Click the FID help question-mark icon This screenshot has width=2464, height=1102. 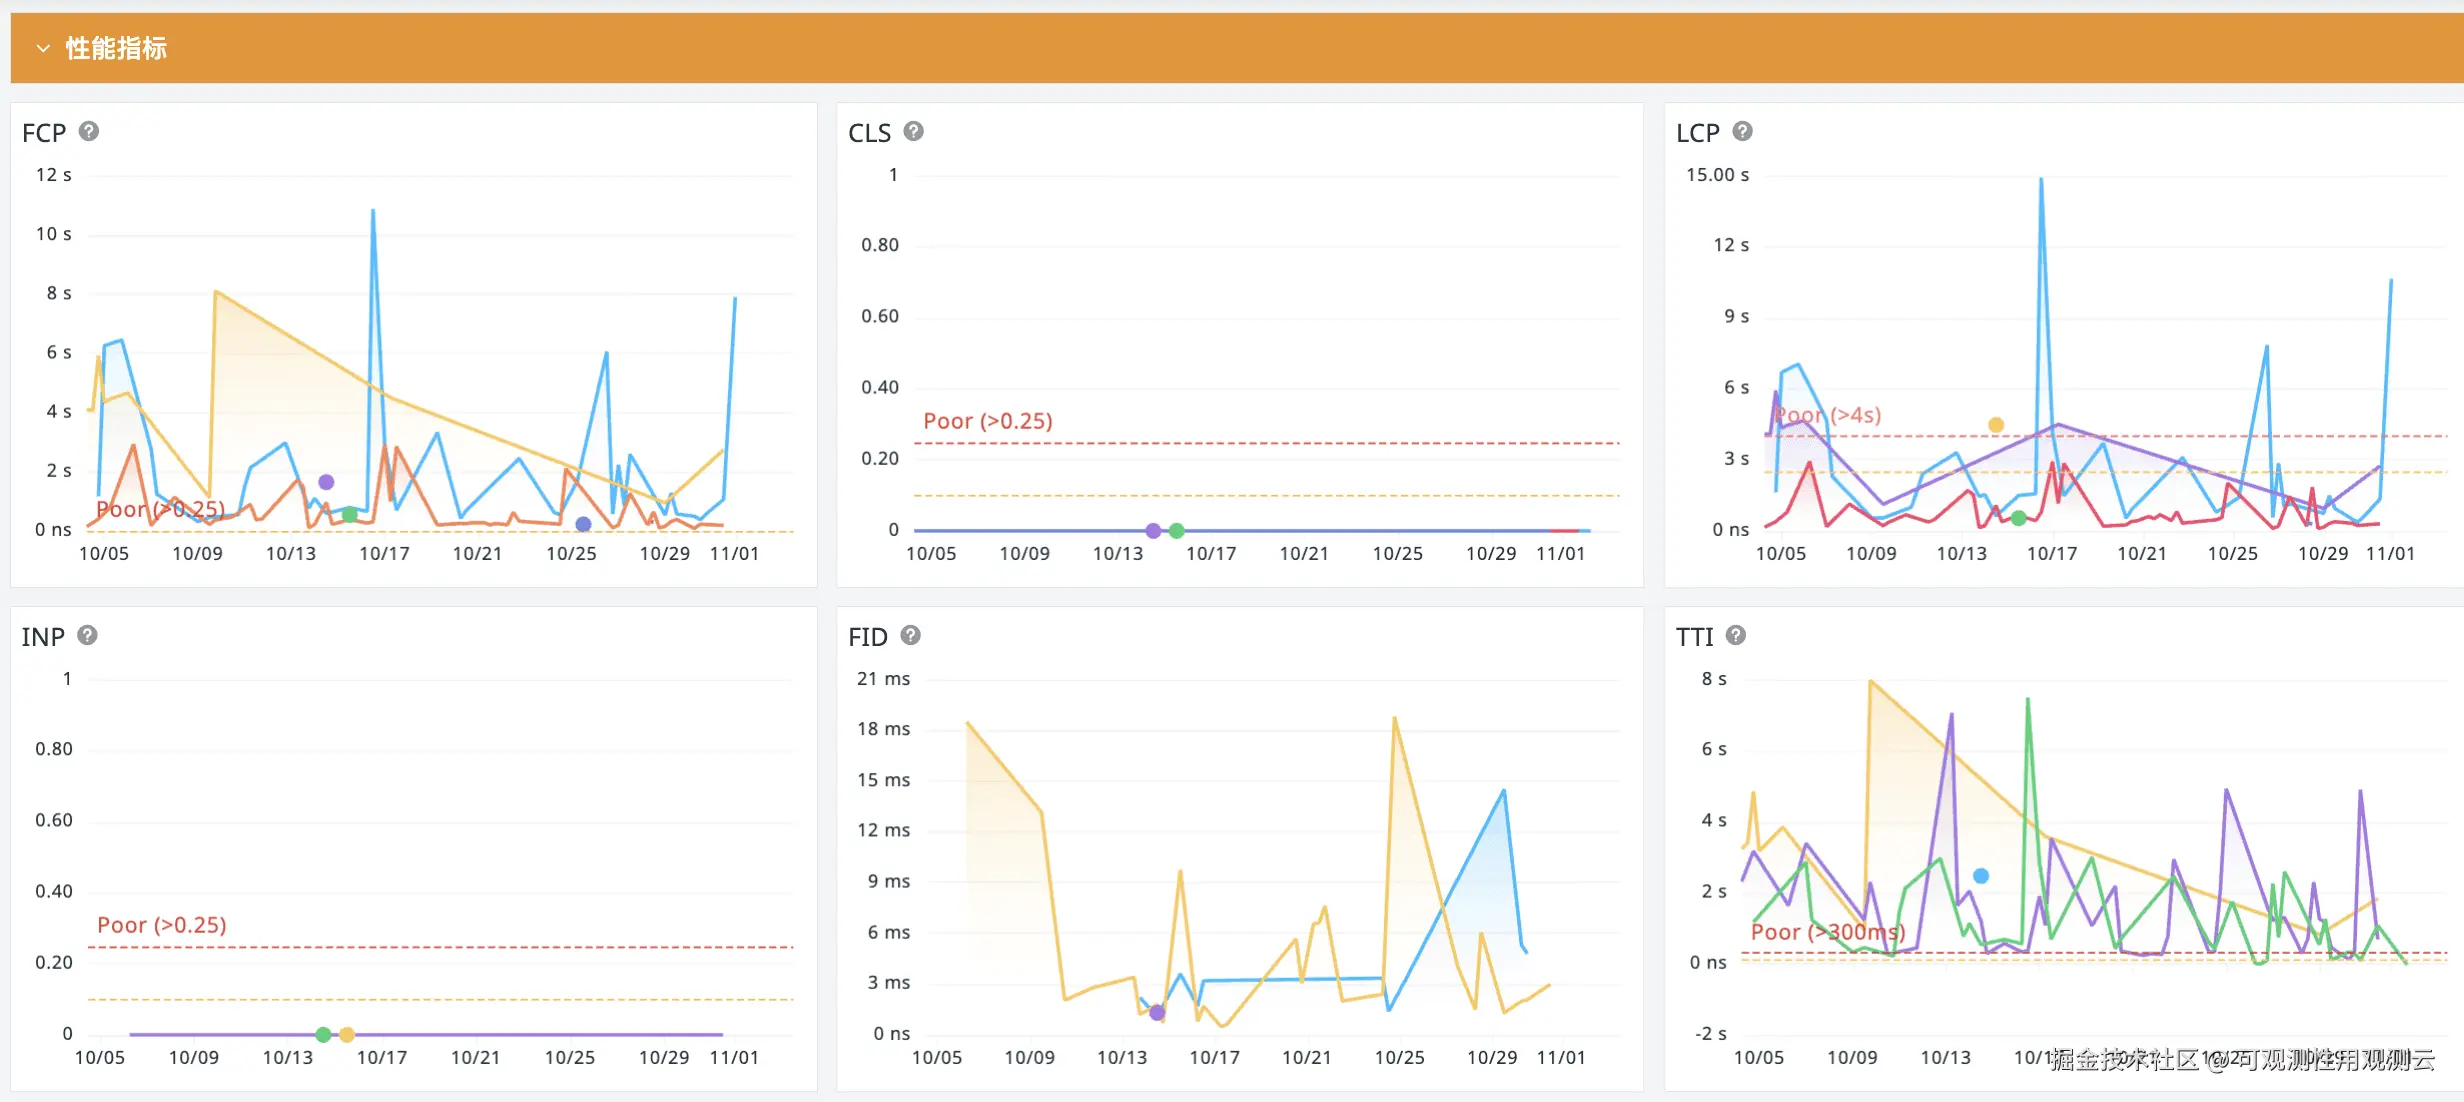point(910,635)
